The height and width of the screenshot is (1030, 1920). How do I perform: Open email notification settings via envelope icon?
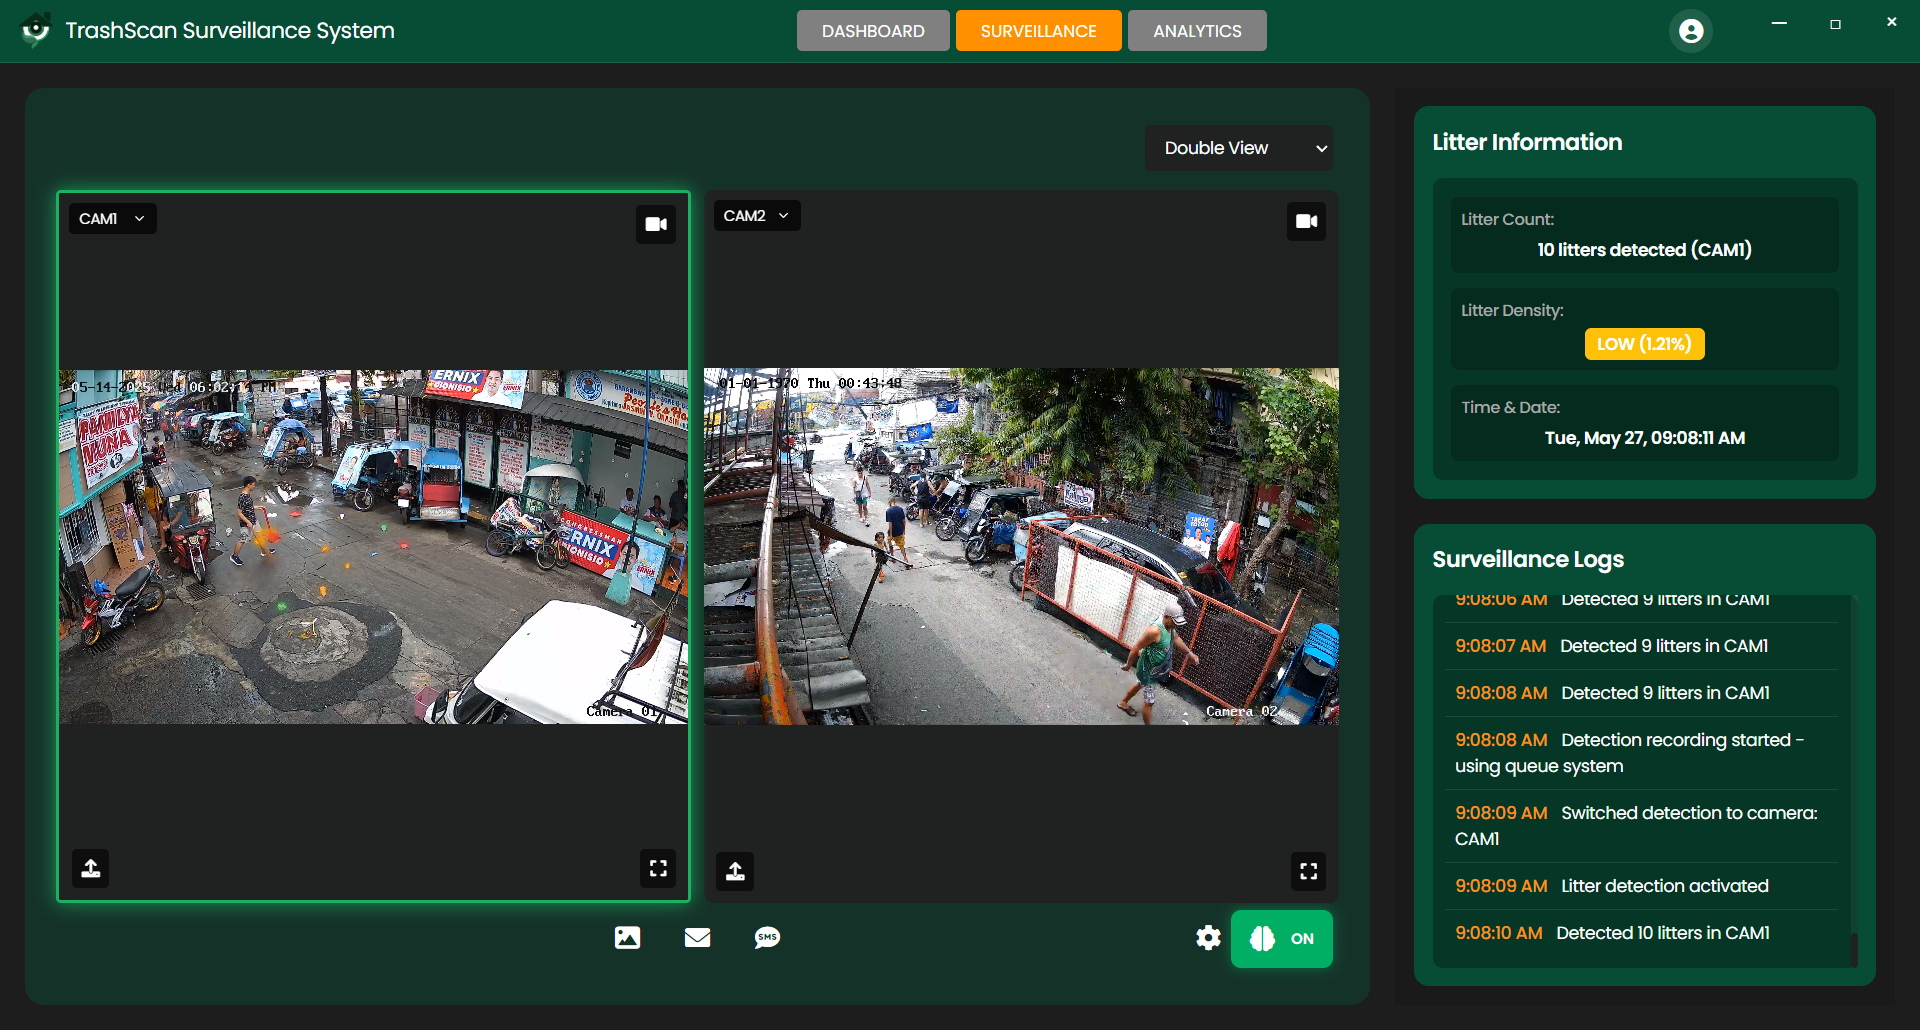point(697,938)
